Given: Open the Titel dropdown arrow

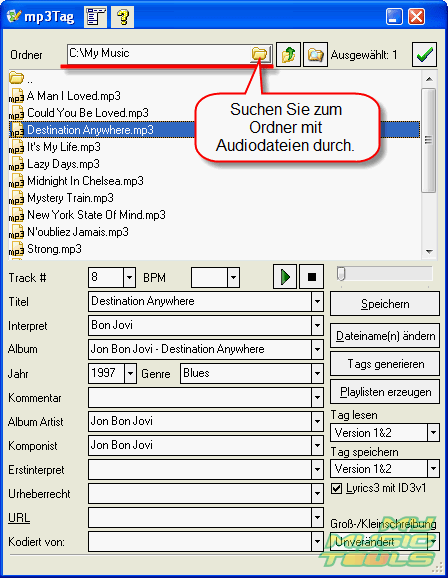Looking at the screenshot, I should pyautogui.click(x=317, y=302).
